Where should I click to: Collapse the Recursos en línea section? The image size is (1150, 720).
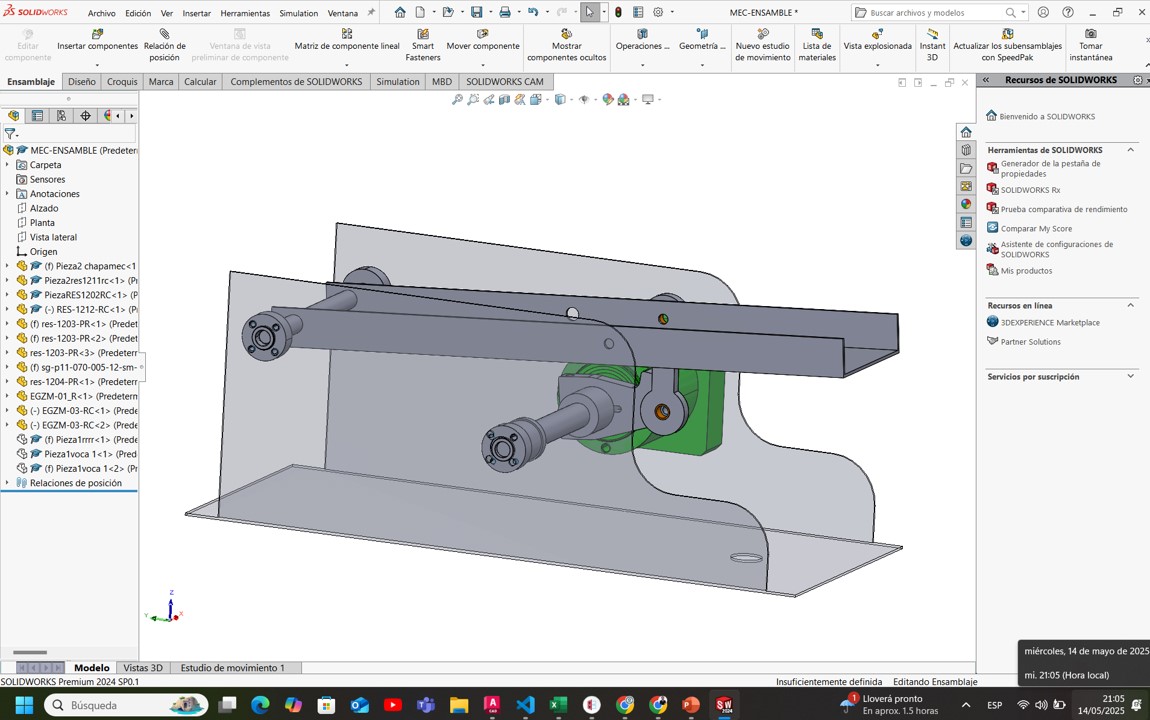tap(1130, 305)
